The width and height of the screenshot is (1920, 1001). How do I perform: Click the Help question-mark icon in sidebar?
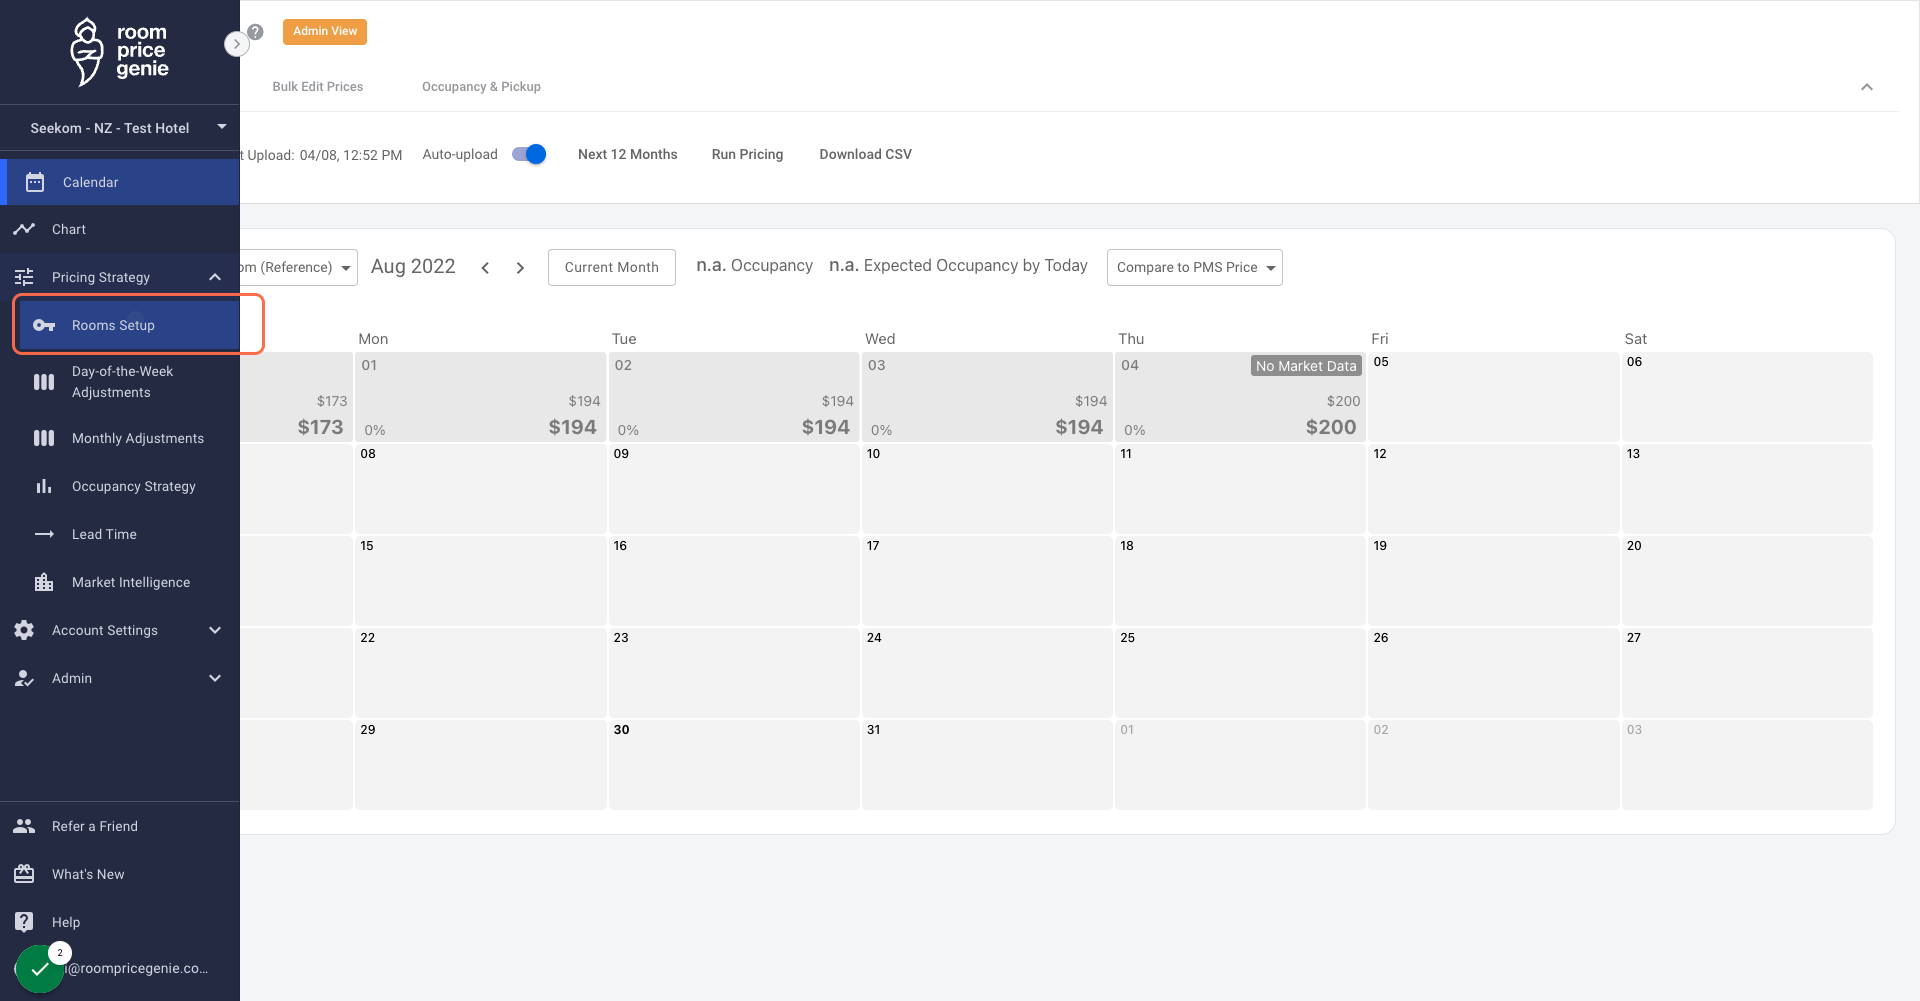(x=24, y=922)
